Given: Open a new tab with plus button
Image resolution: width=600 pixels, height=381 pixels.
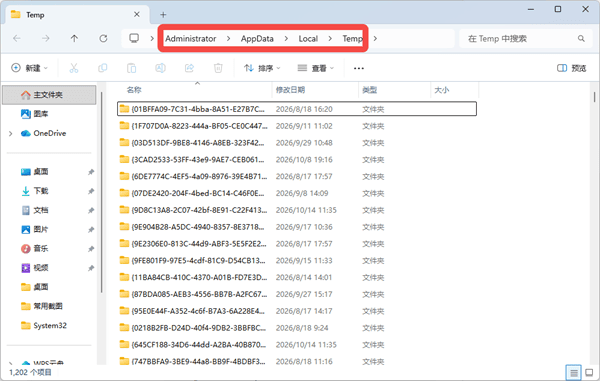Looking at the screenshot, I should tap(163, 15).
